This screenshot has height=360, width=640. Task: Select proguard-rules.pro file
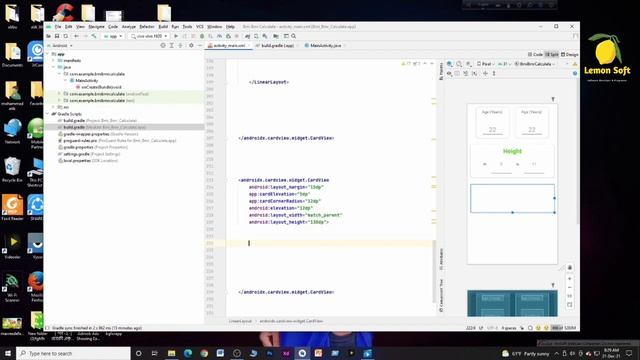(117, 140)
